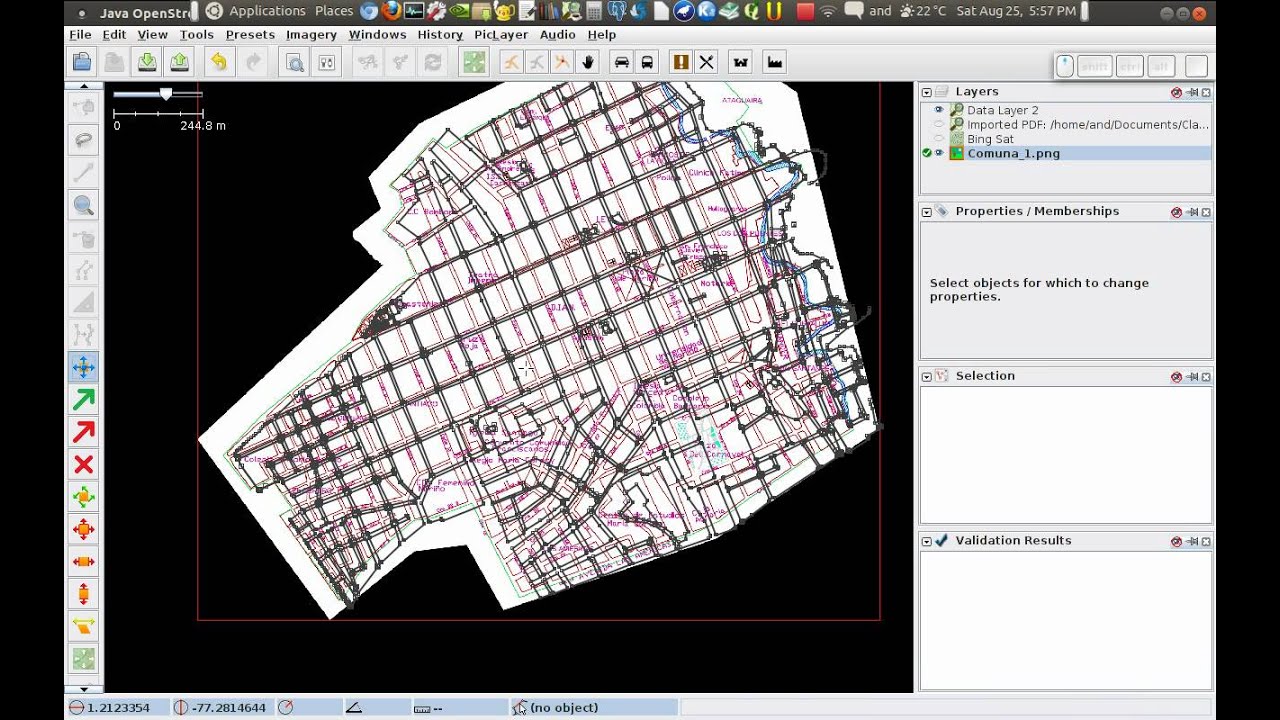Click green zoom-to-extent toolbar icon
The image size is (1280, 720).
(474, 62)
